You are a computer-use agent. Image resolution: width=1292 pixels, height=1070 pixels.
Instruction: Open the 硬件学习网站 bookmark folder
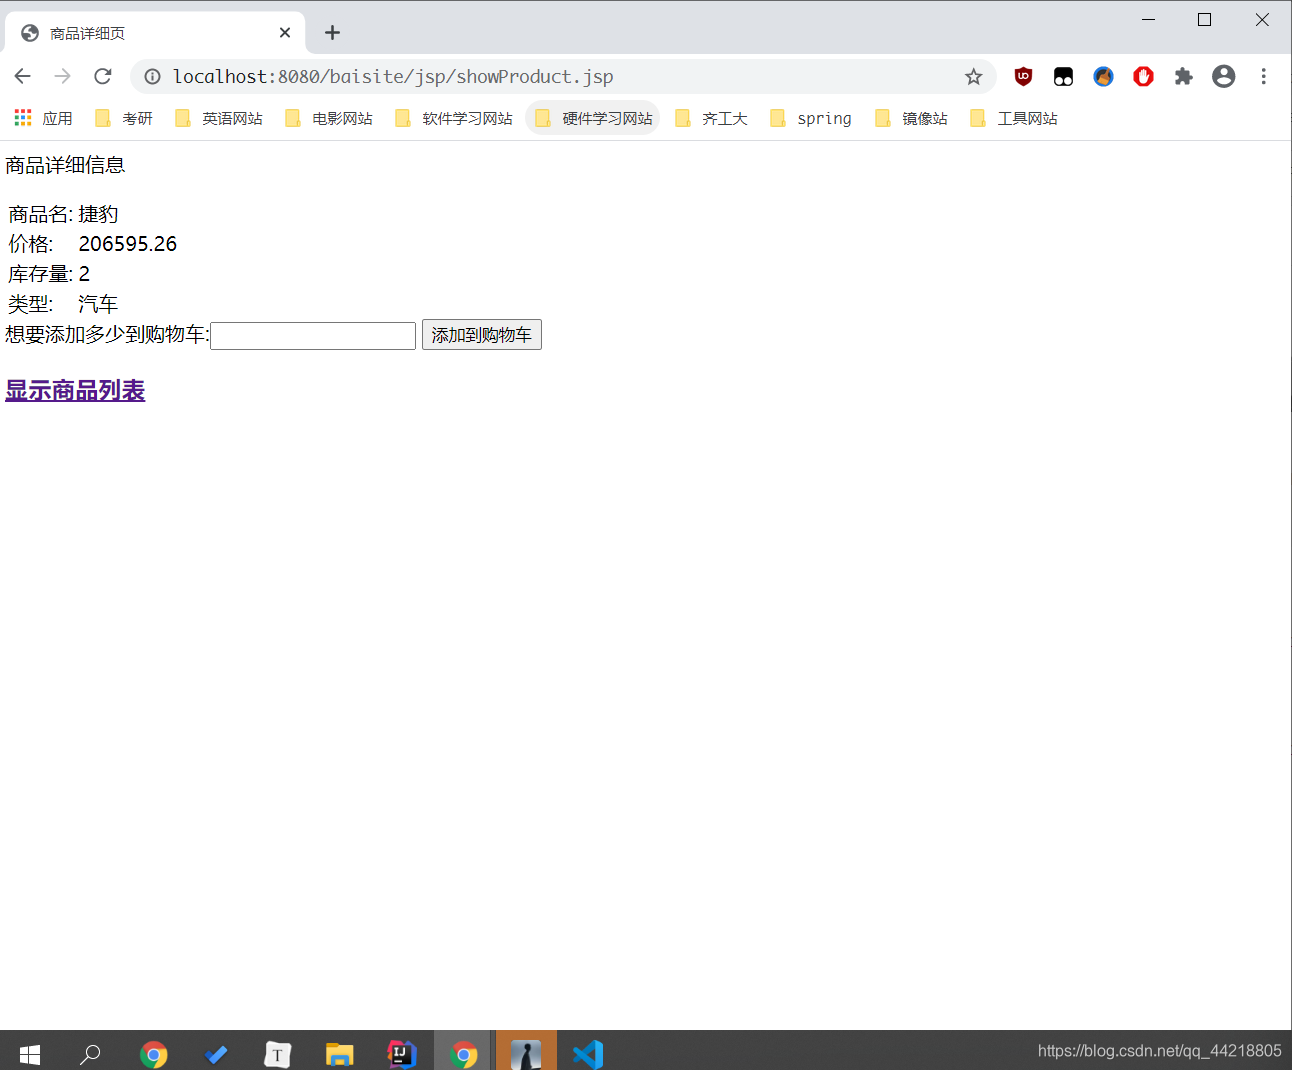593,118
